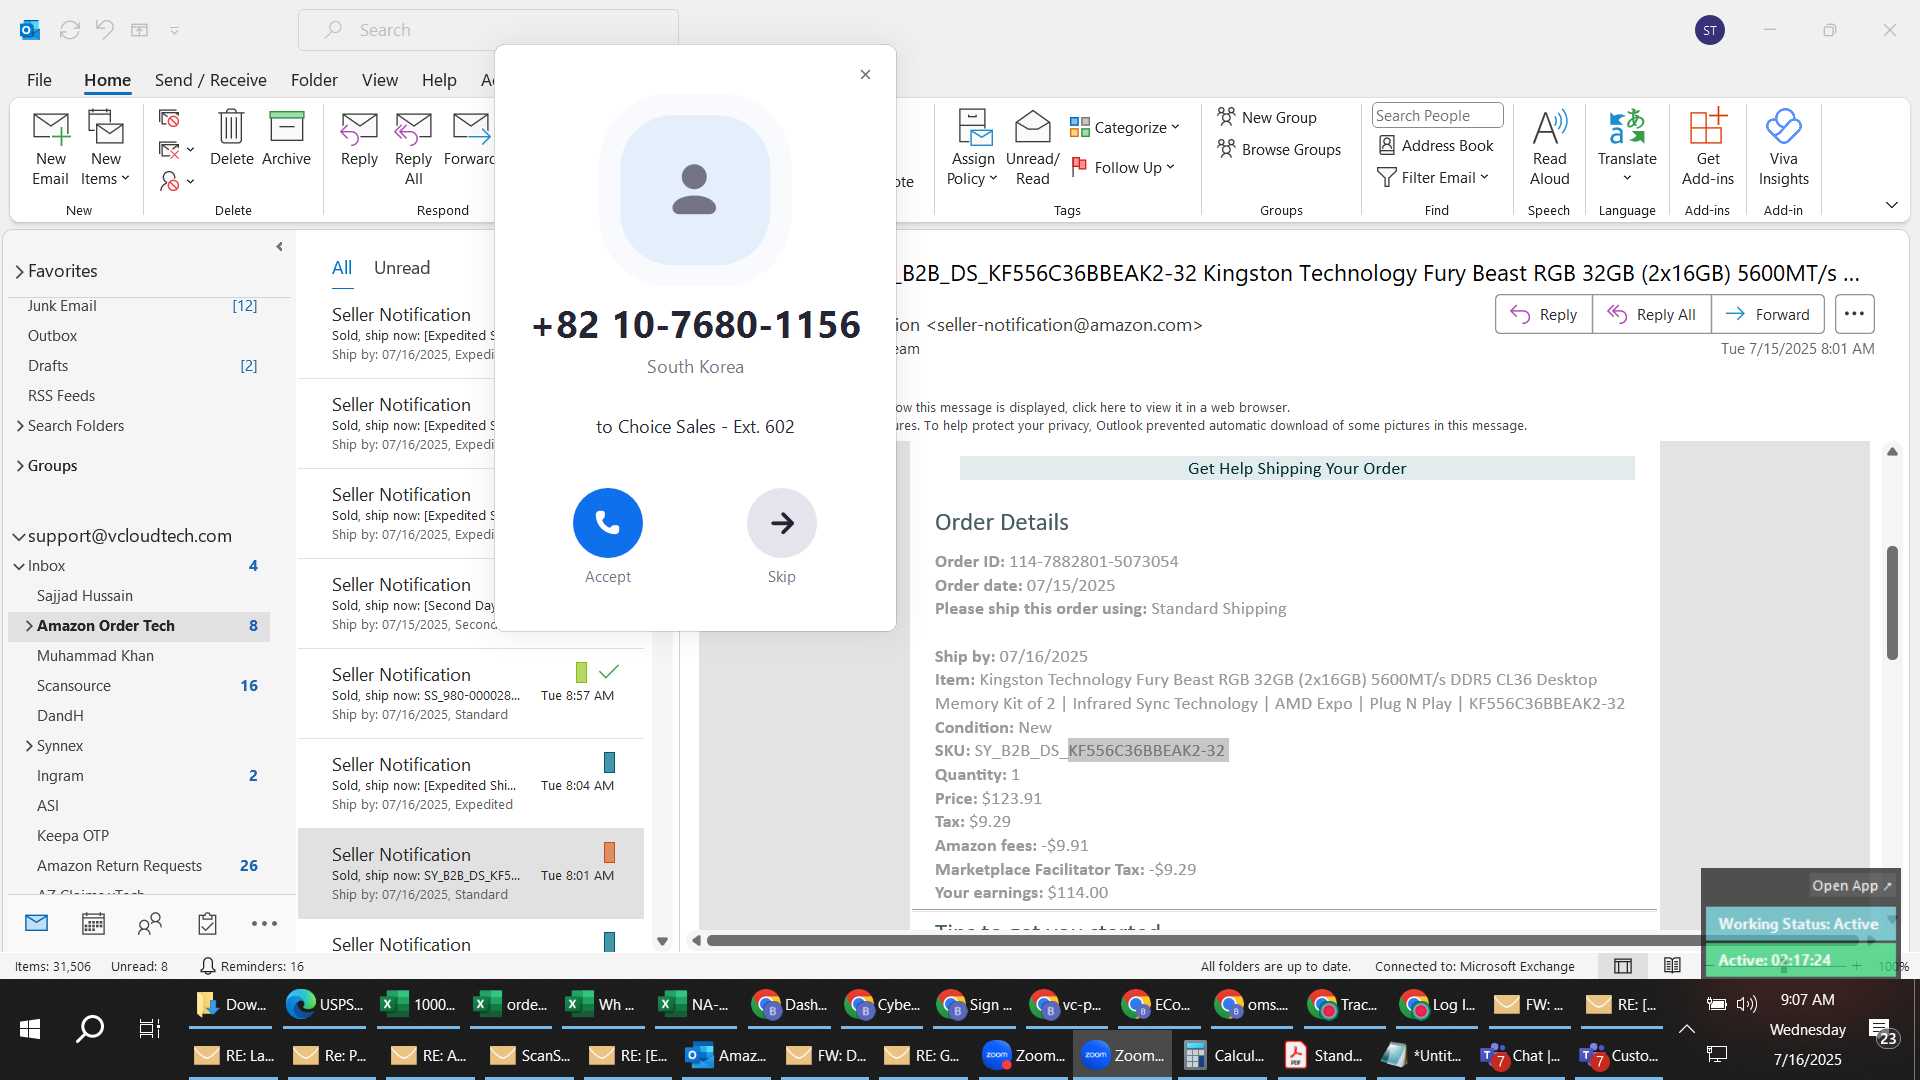The height and width of the screenshot is (1080, 1920).
Task: Archive the selected message
Action: tap(286, 138)
